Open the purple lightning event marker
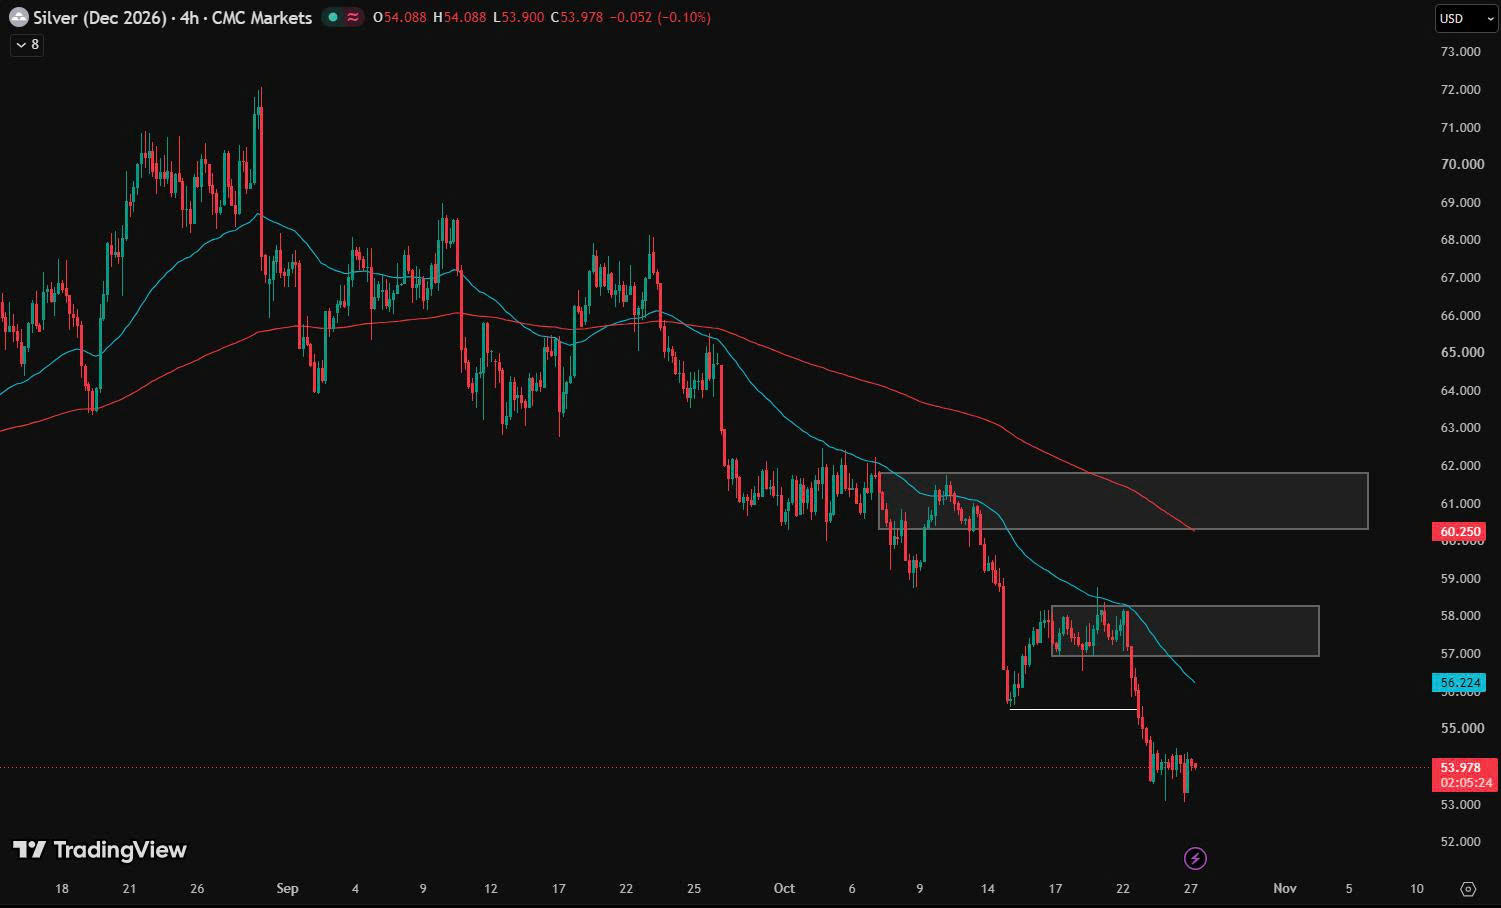 (x=1195, y=858)
